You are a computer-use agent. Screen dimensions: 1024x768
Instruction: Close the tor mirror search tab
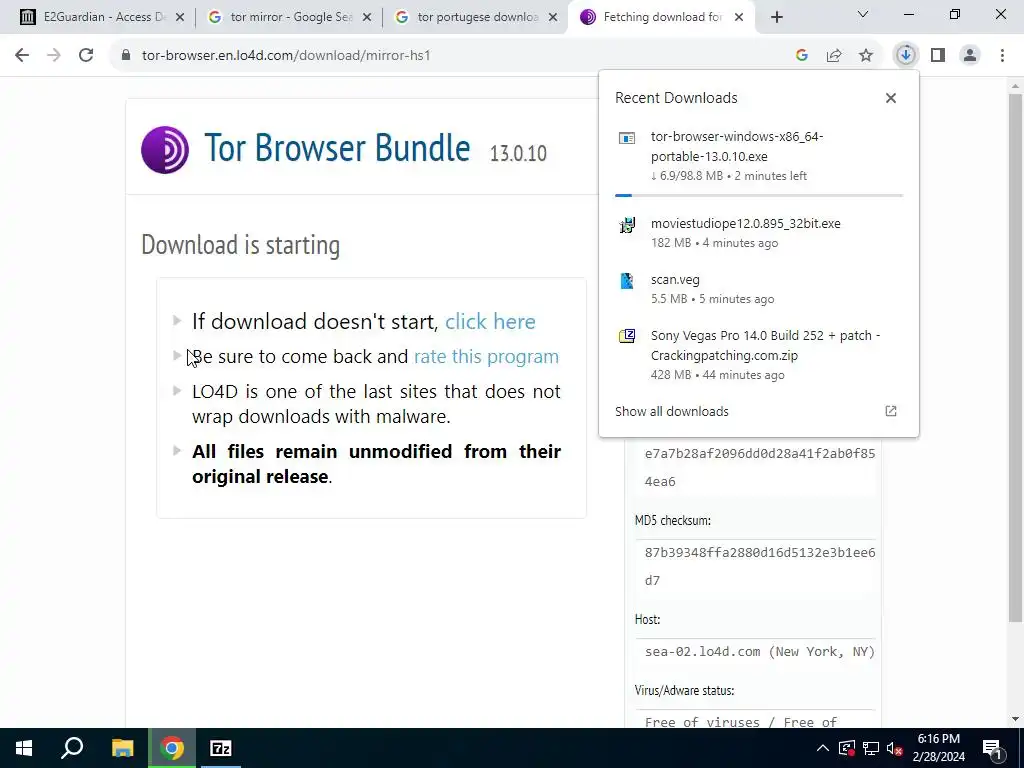(x=367, y=18)
